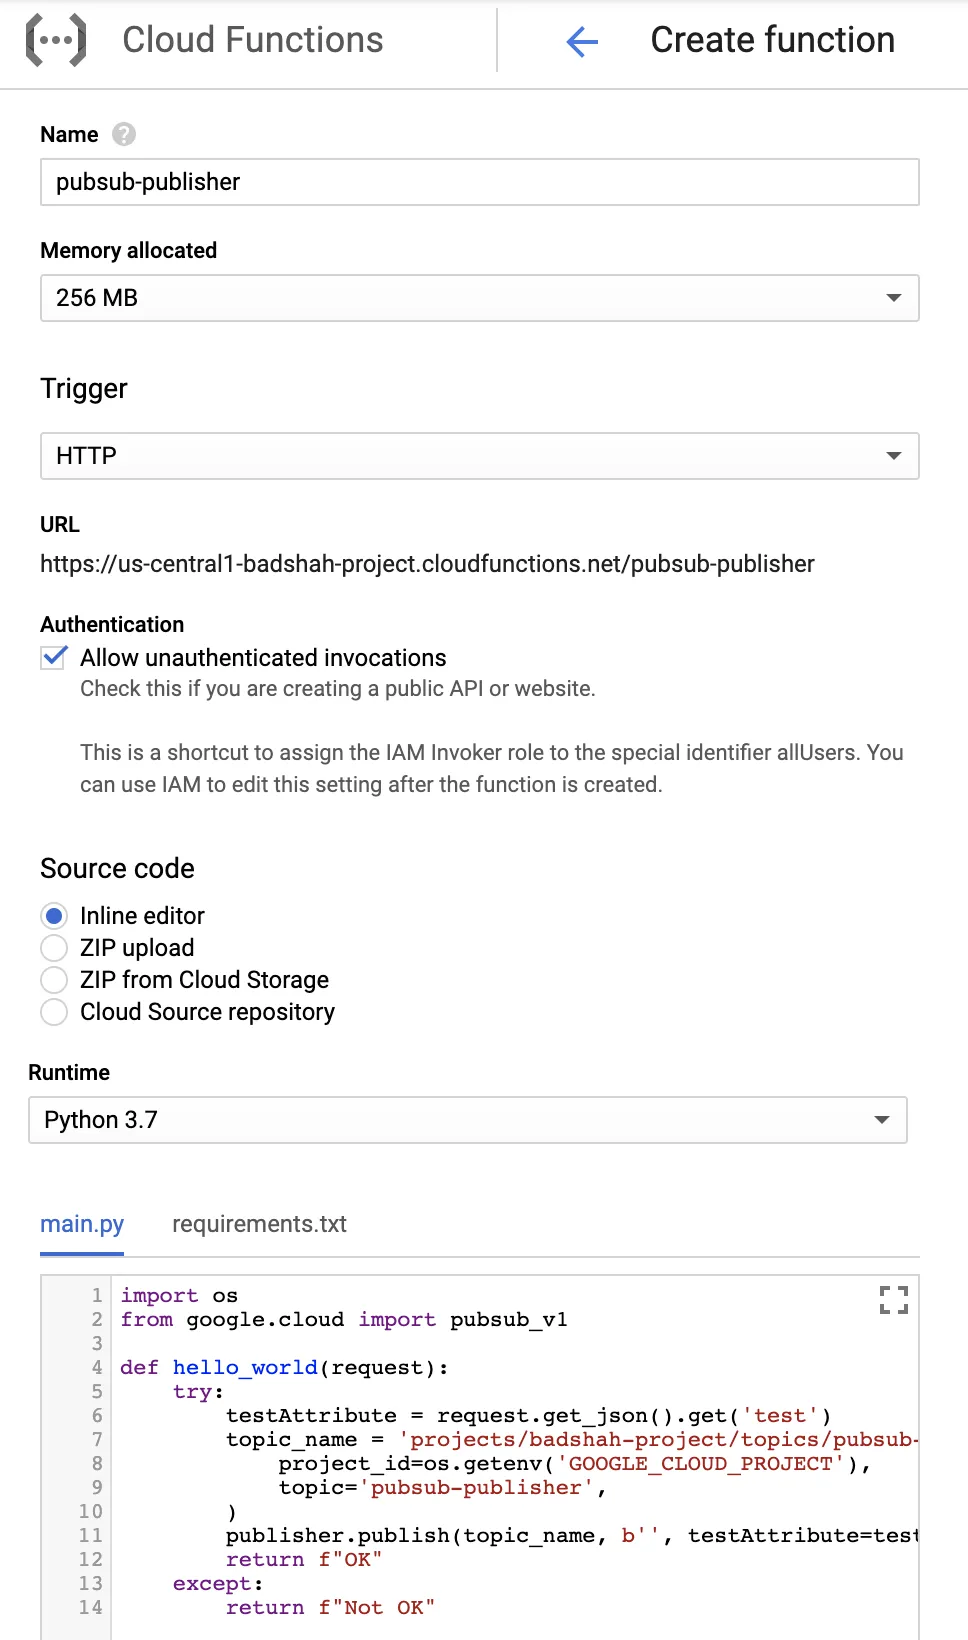This screenshot has width=968, height=1640.
Task: Choose ZIP upload as source
Action: click(x=54, y=948)
